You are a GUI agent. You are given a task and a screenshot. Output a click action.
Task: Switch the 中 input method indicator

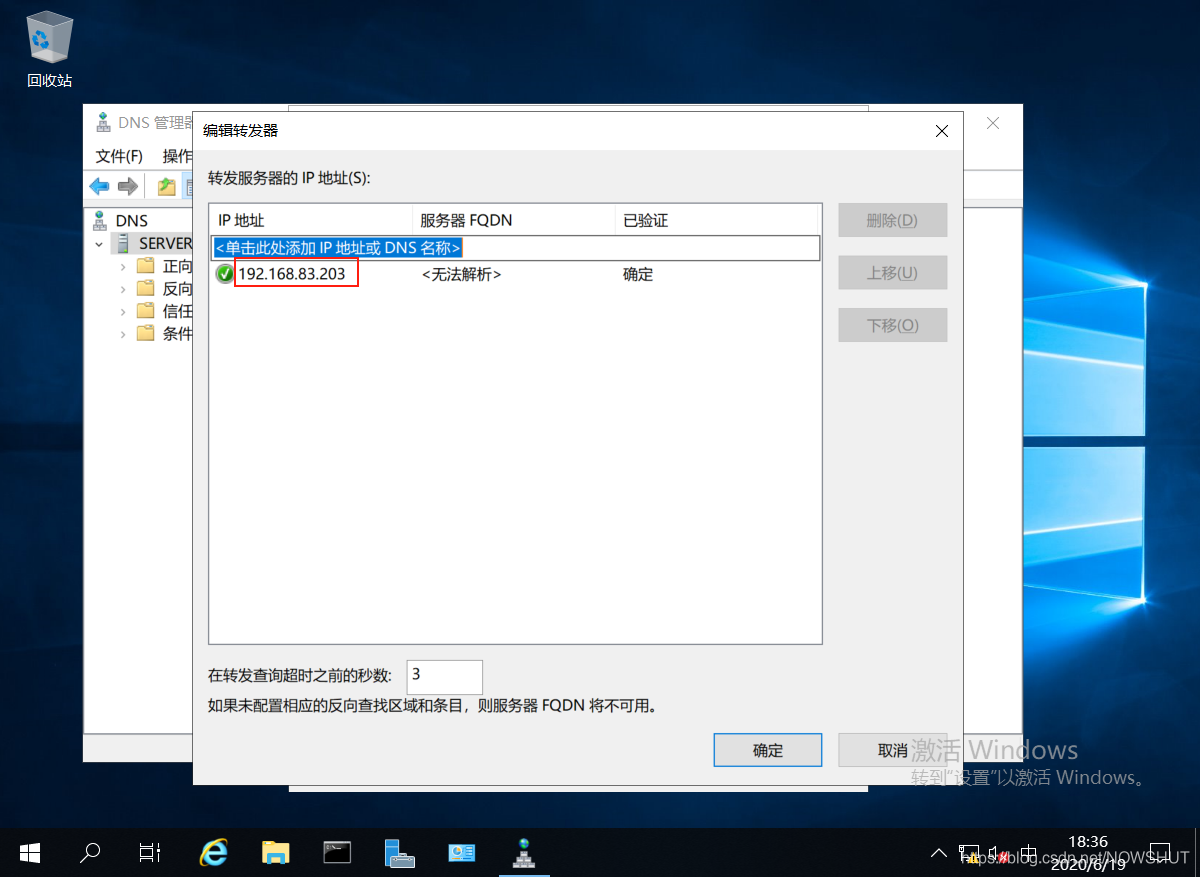click(1029, 853)
